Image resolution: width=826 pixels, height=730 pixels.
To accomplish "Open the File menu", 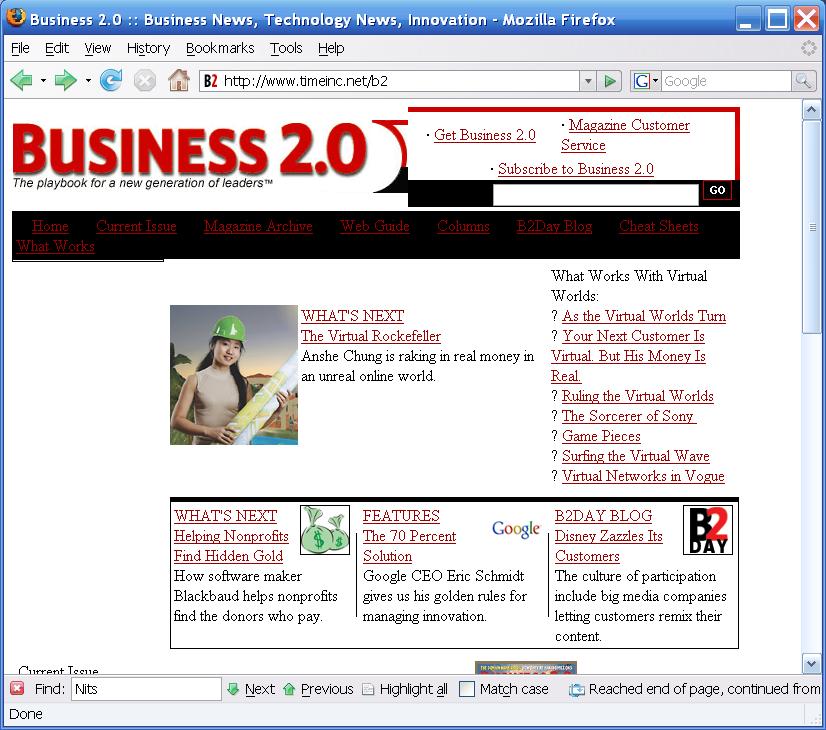I will tap(20, 48).
